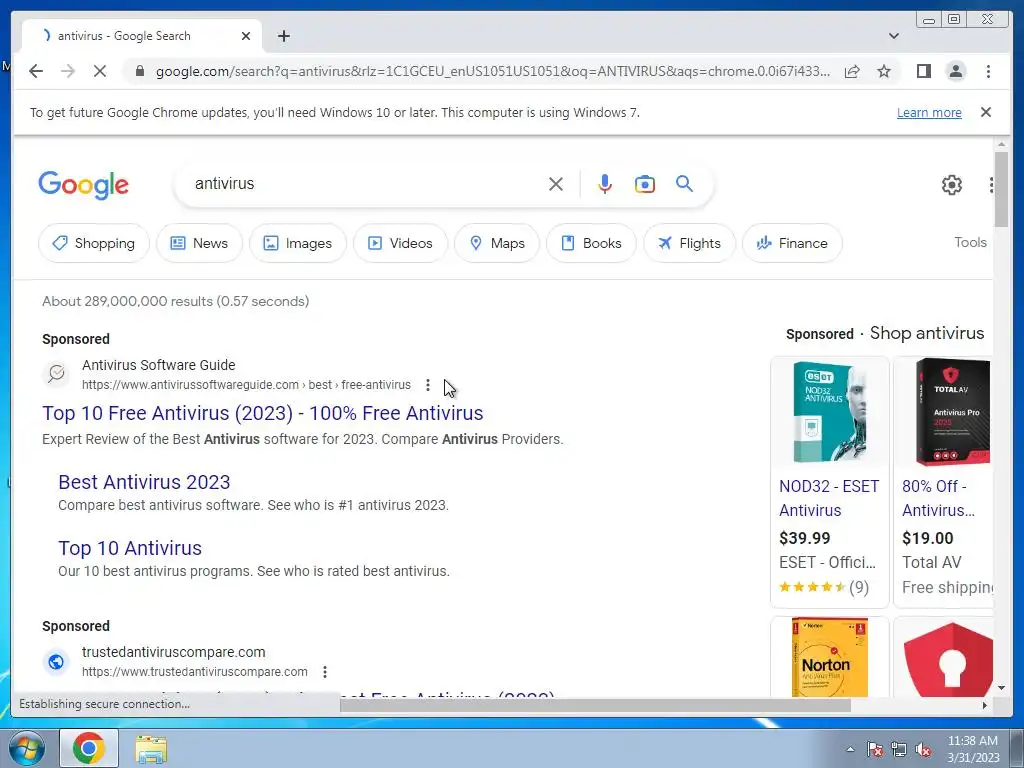Click the Show desktop strip by clock
The width and height of the screenshot is (1024, 768).
click(1017, 748)
